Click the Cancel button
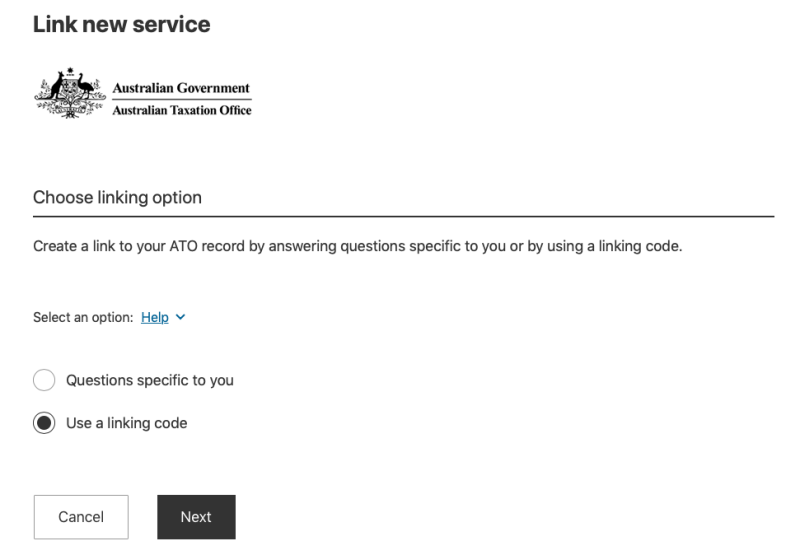 [x=81, y=517]
